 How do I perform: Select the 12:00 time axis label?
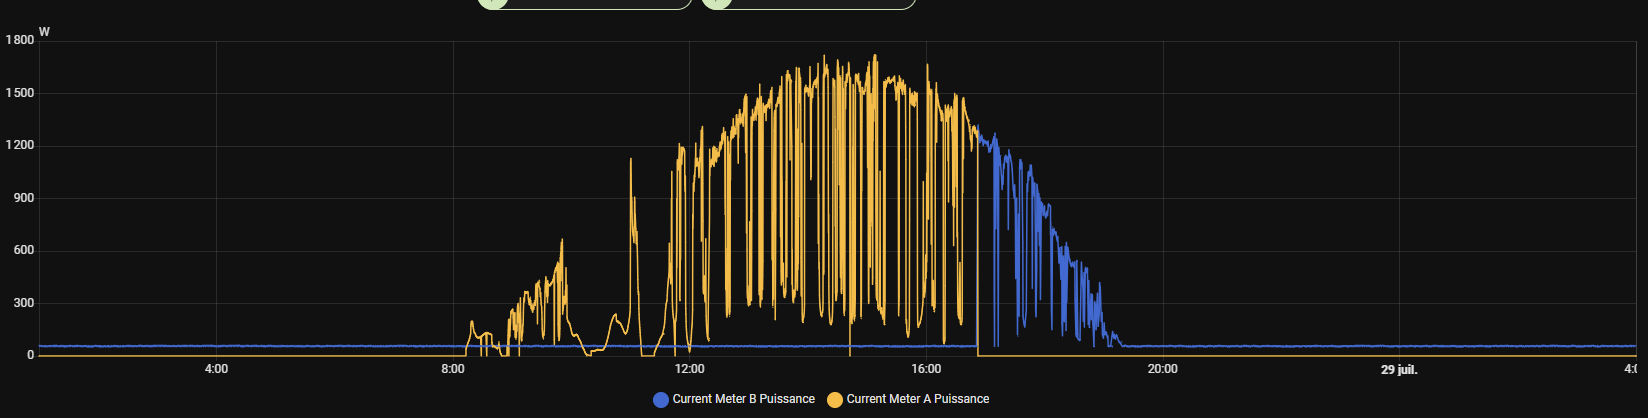click(689, 369)
